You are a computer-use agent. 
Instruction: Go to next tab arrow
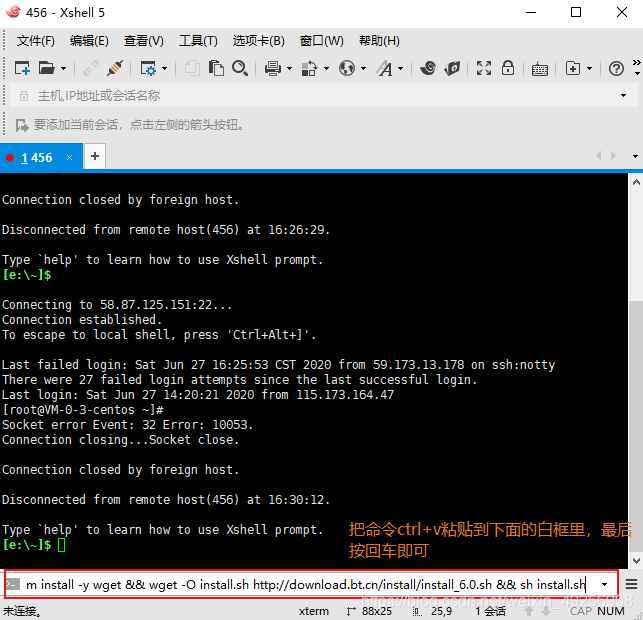(613, 155)
